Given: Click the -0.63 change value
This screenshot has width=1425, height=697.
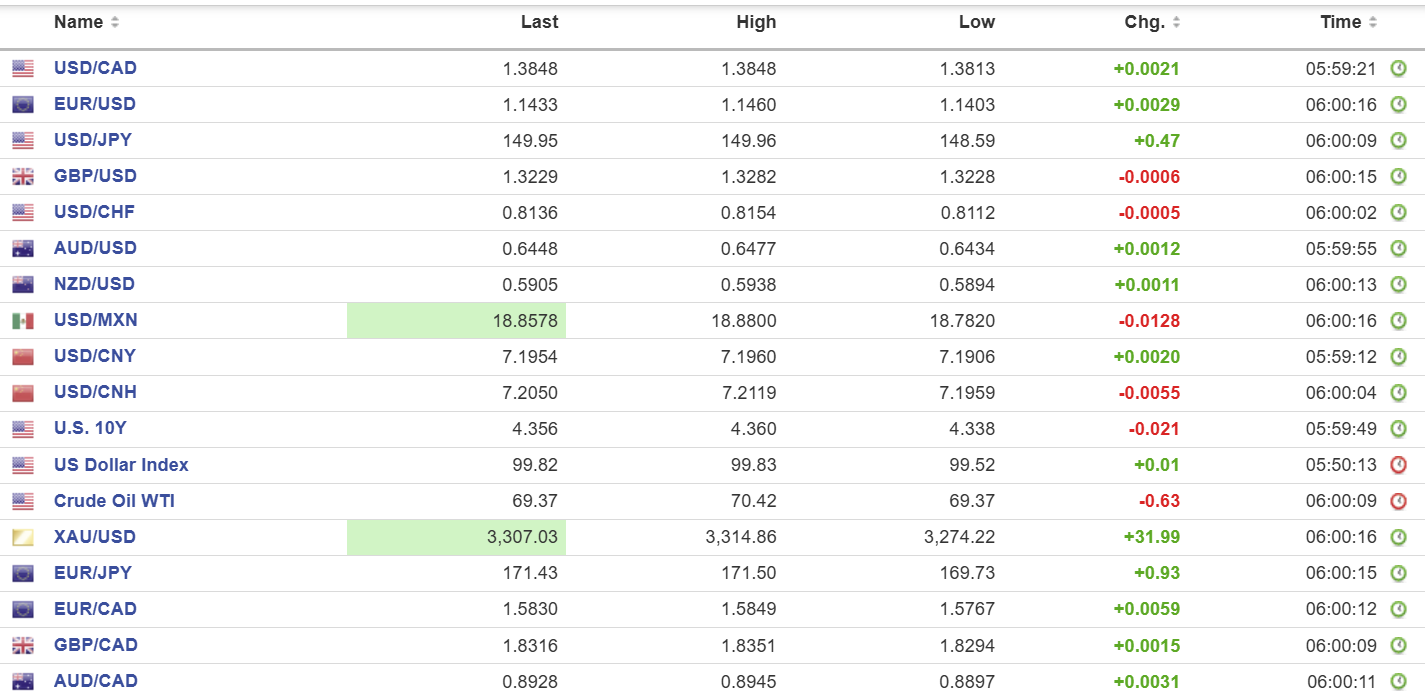Looking at the screenshot, I should (1159, 501).
